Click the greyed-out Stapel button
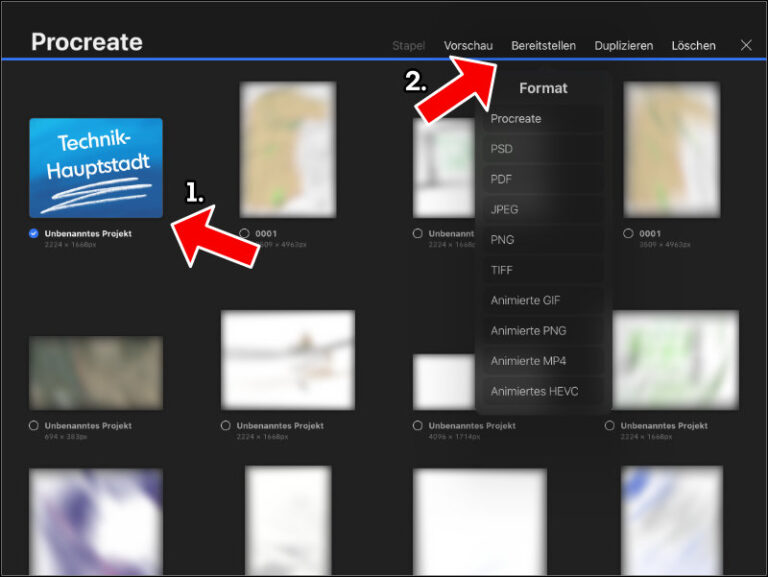 [x=408, y=46]
